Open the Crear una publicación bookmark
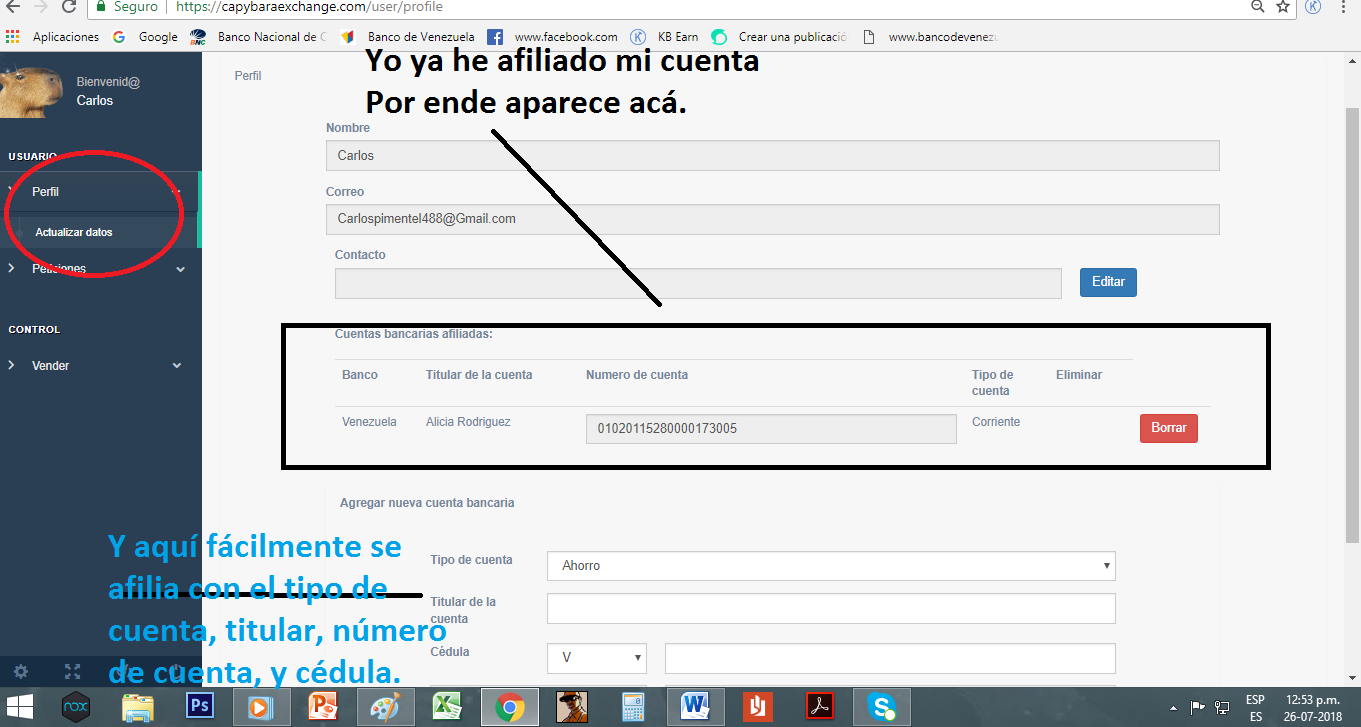This screenshot has height=727, width=1361. pyautogui.click(x=779, y=37)
